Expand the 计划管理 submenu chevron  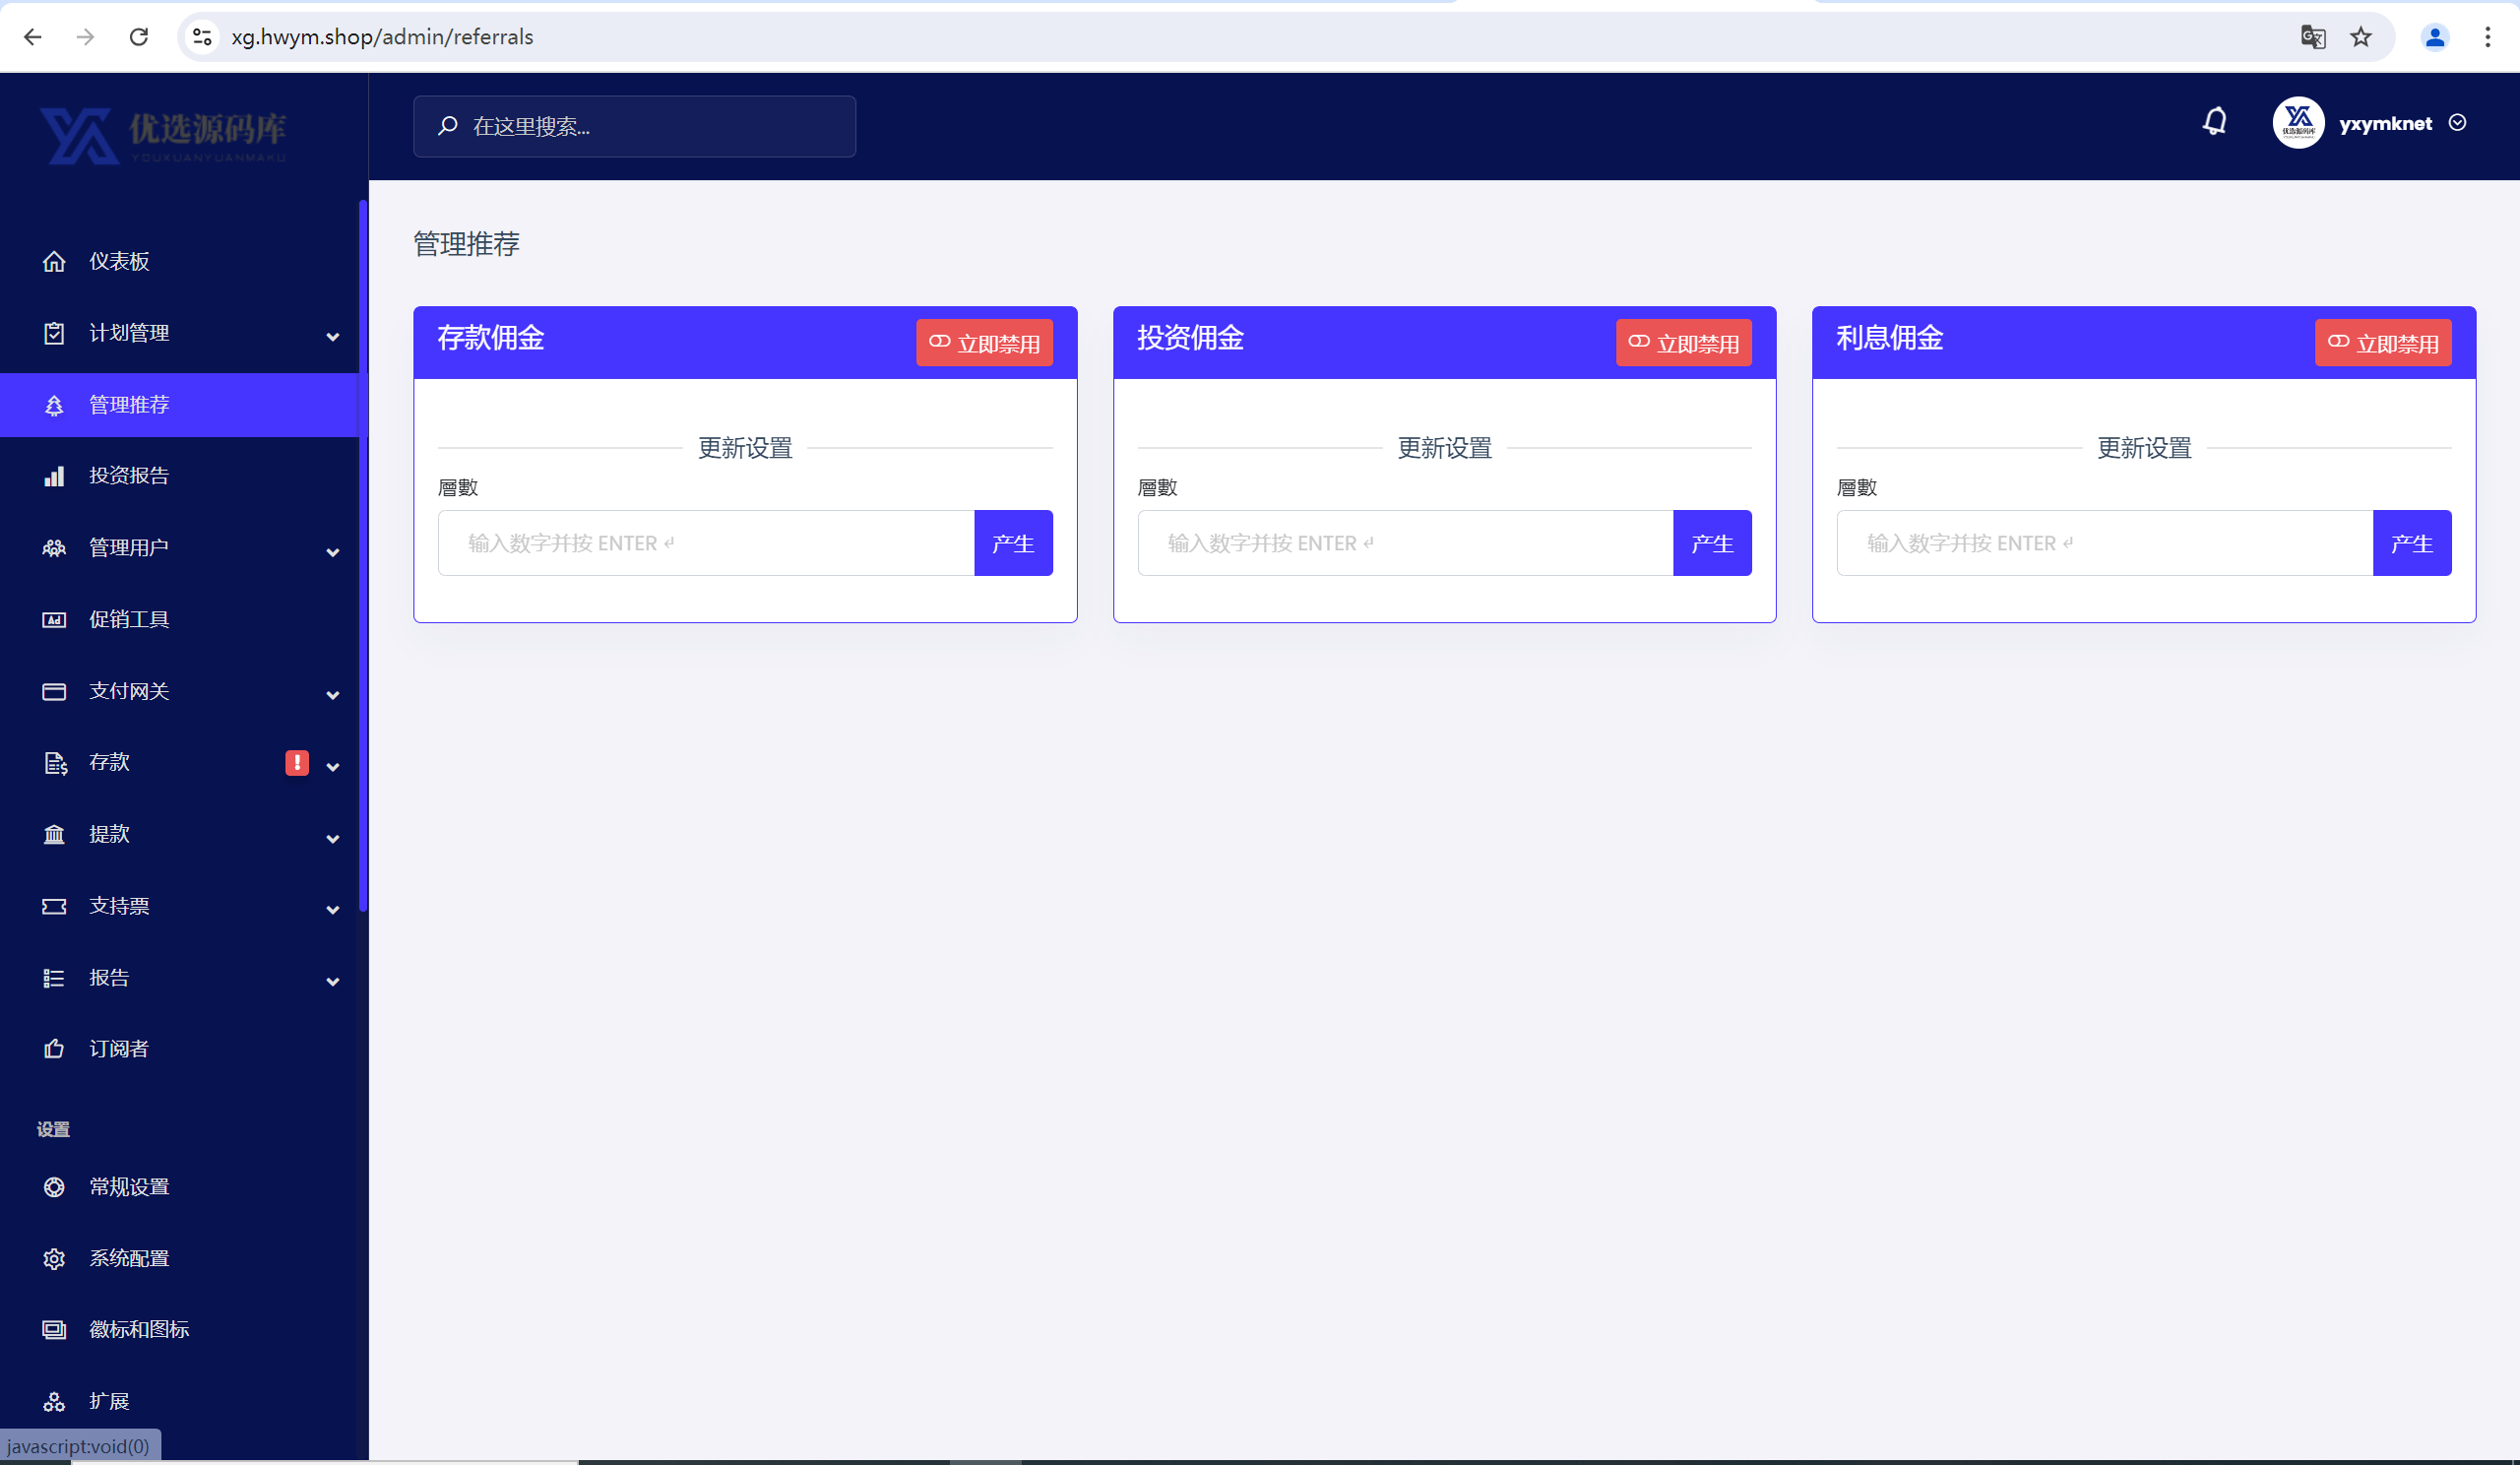point(333,337)
